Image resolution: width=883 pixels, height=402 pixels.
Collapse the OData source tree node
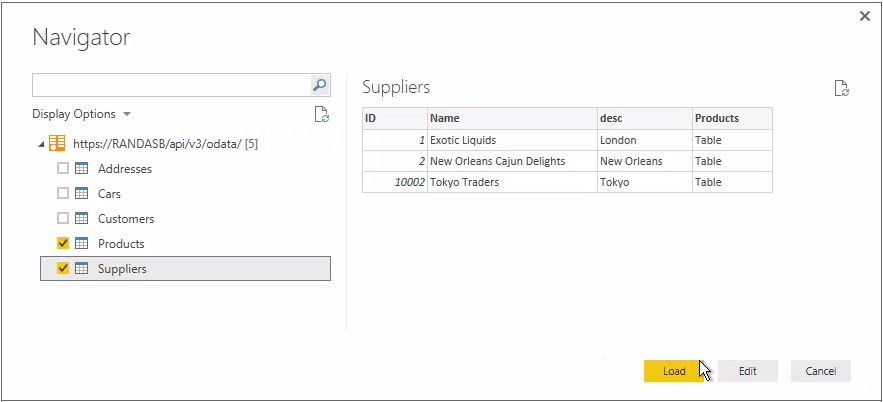tap(41, 144)
